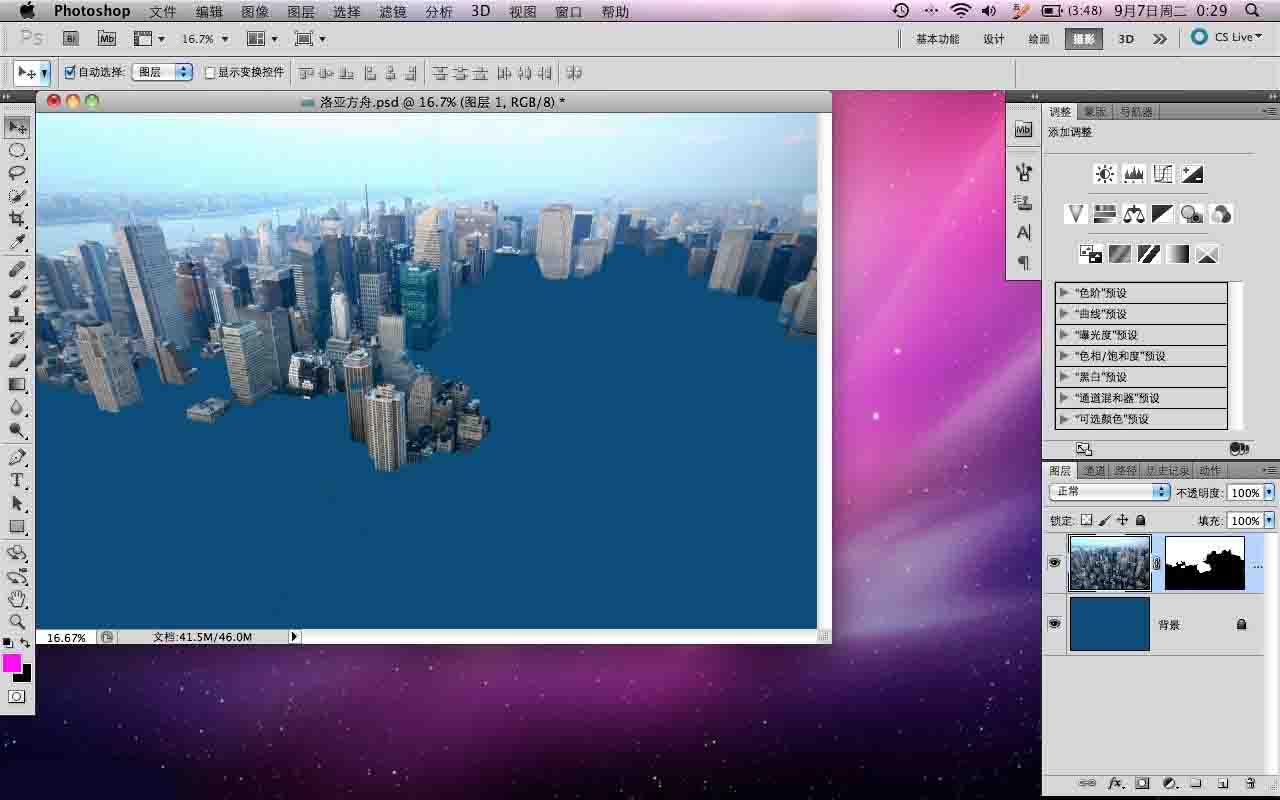The height and width of the screenshot is (800, 1280).
Task: Select the Pen tool
Action: coord(17,457)
